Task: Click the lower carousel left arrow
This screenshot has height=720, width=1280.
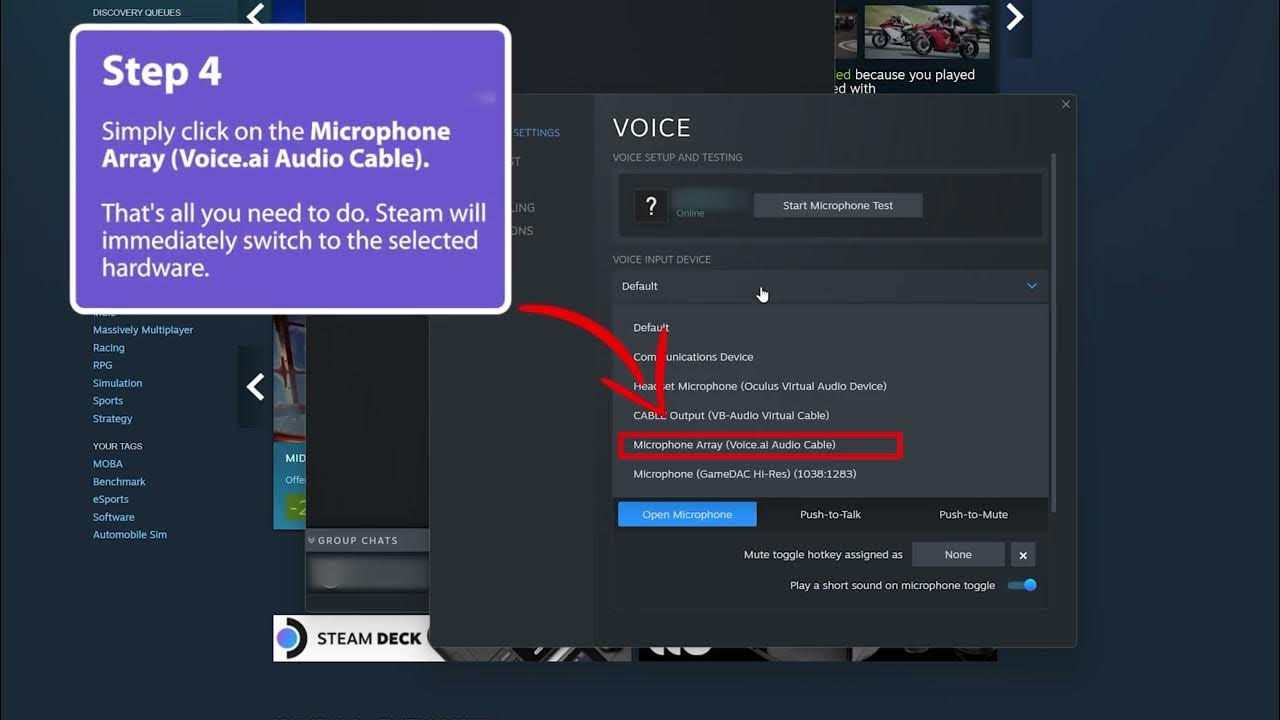Action: coord(256,387)
